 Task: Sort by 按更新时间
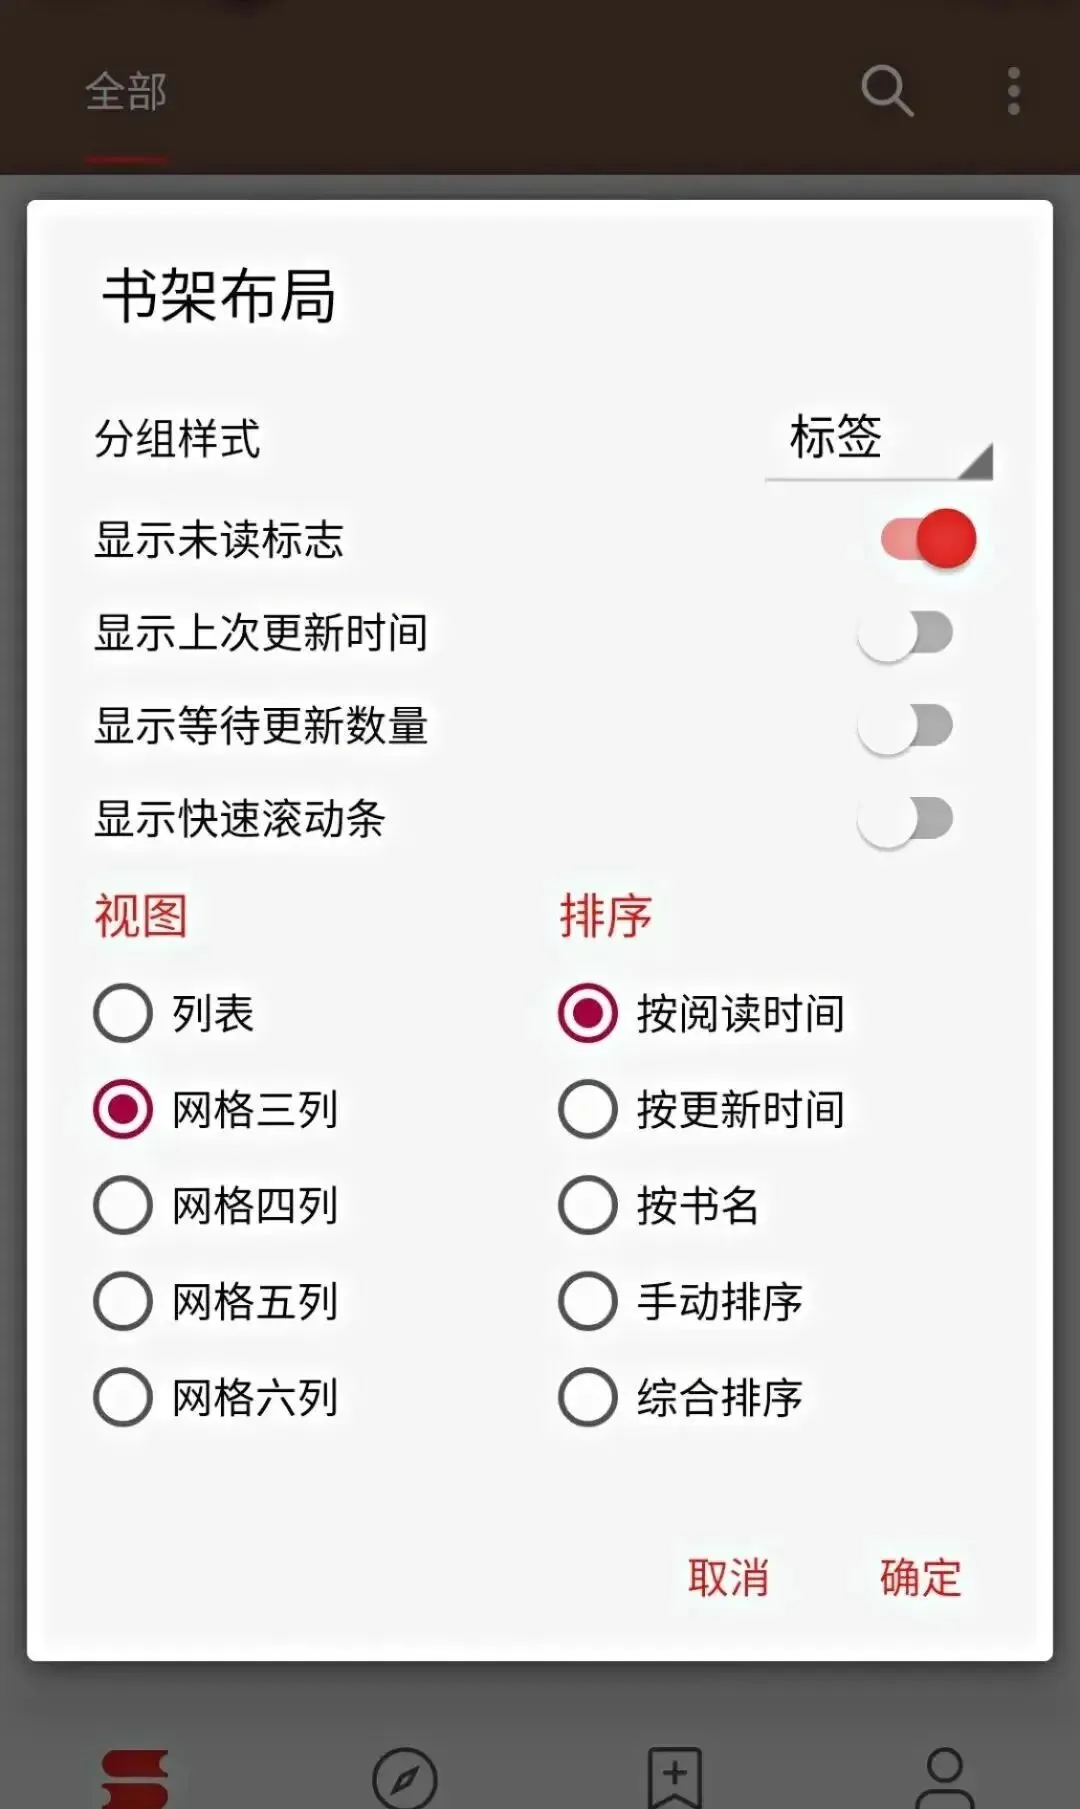[588, 1109]
